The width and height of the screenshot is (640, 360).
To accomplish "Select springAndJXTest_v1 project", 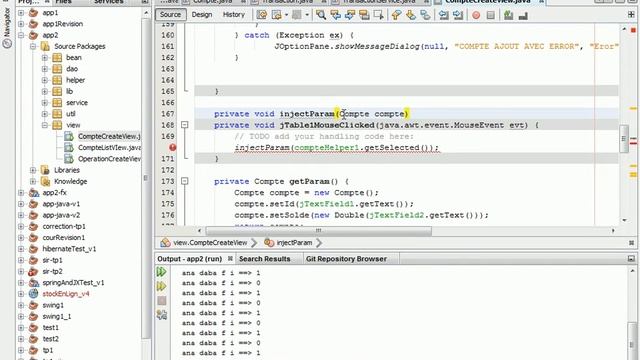I will tap(73, 282).
